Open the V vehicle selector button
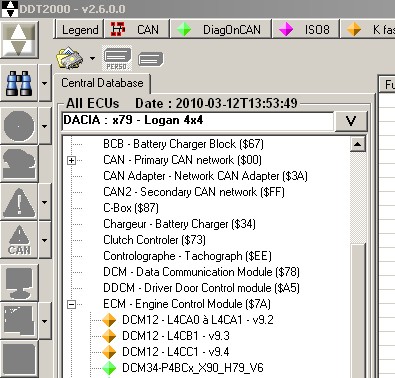 click(x=351, y=121)
